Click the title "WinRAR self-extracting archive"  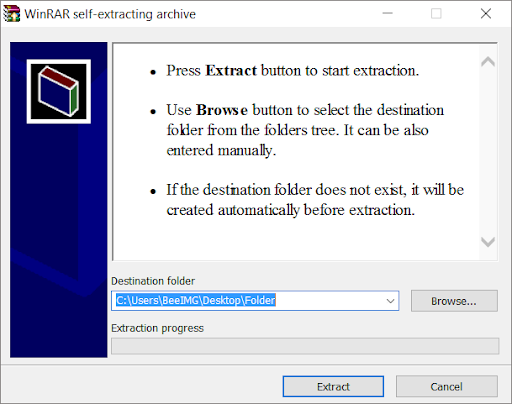point(110,14)
